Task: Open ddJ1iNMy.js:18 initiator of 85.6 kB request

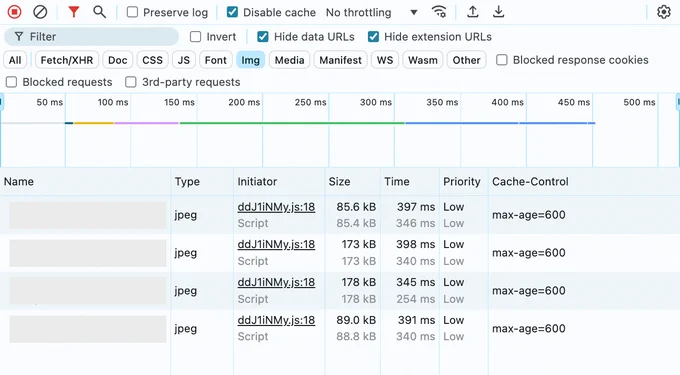Action: point(276,207)
